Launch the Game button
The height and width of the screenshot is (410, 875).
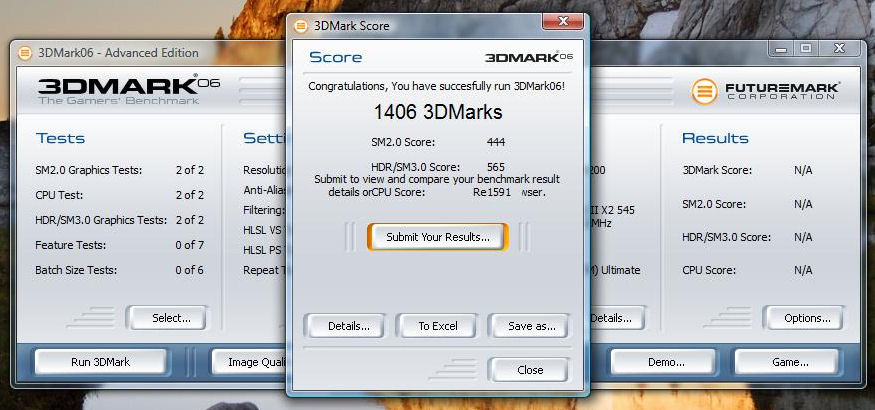[x=786, y=362]
